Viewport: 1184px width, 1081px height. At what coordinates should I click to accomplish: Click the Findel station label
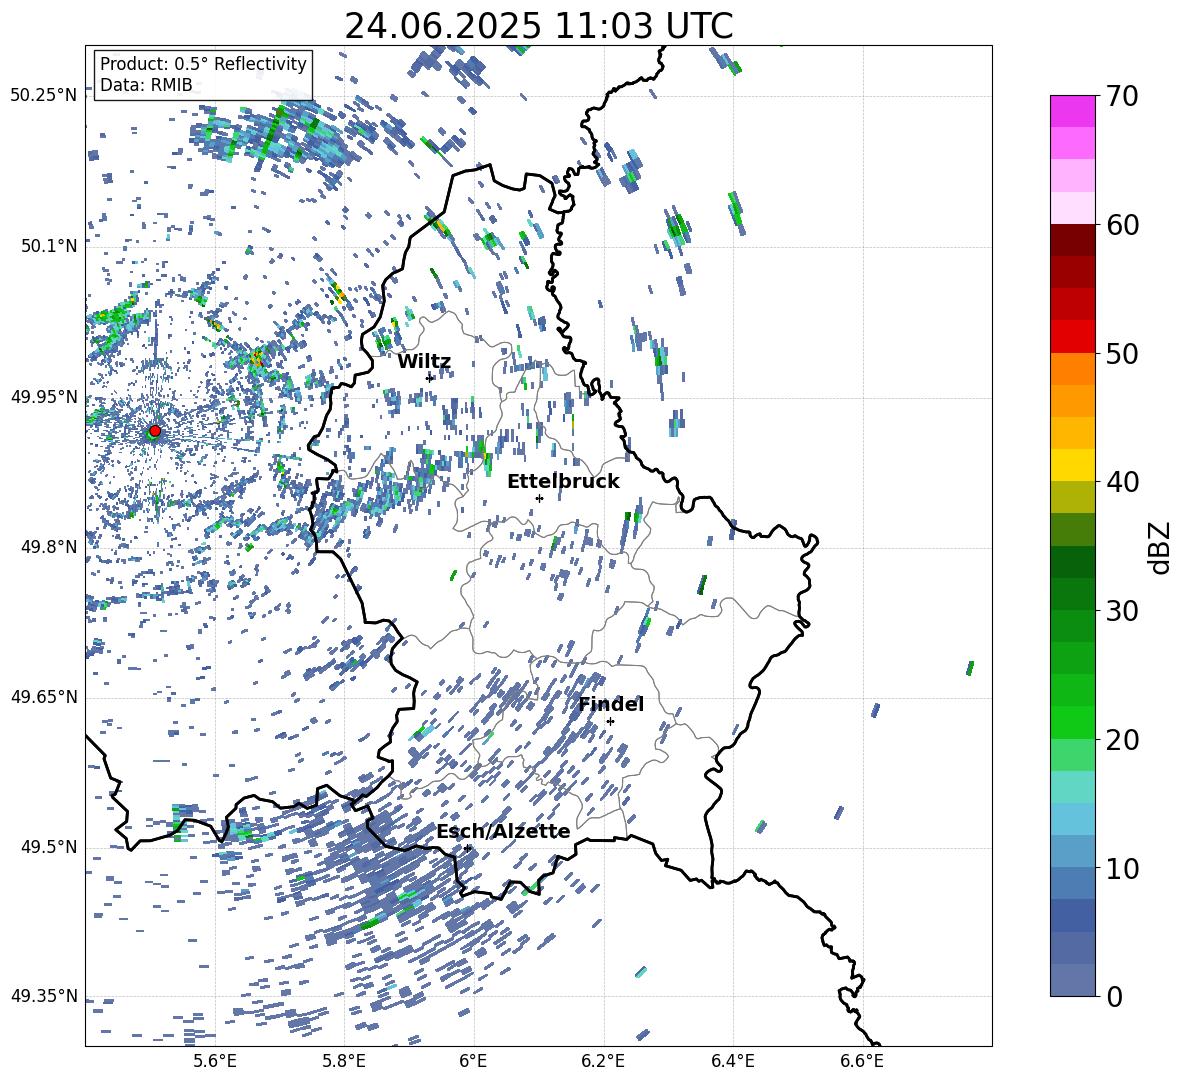[x=611, y=704]
